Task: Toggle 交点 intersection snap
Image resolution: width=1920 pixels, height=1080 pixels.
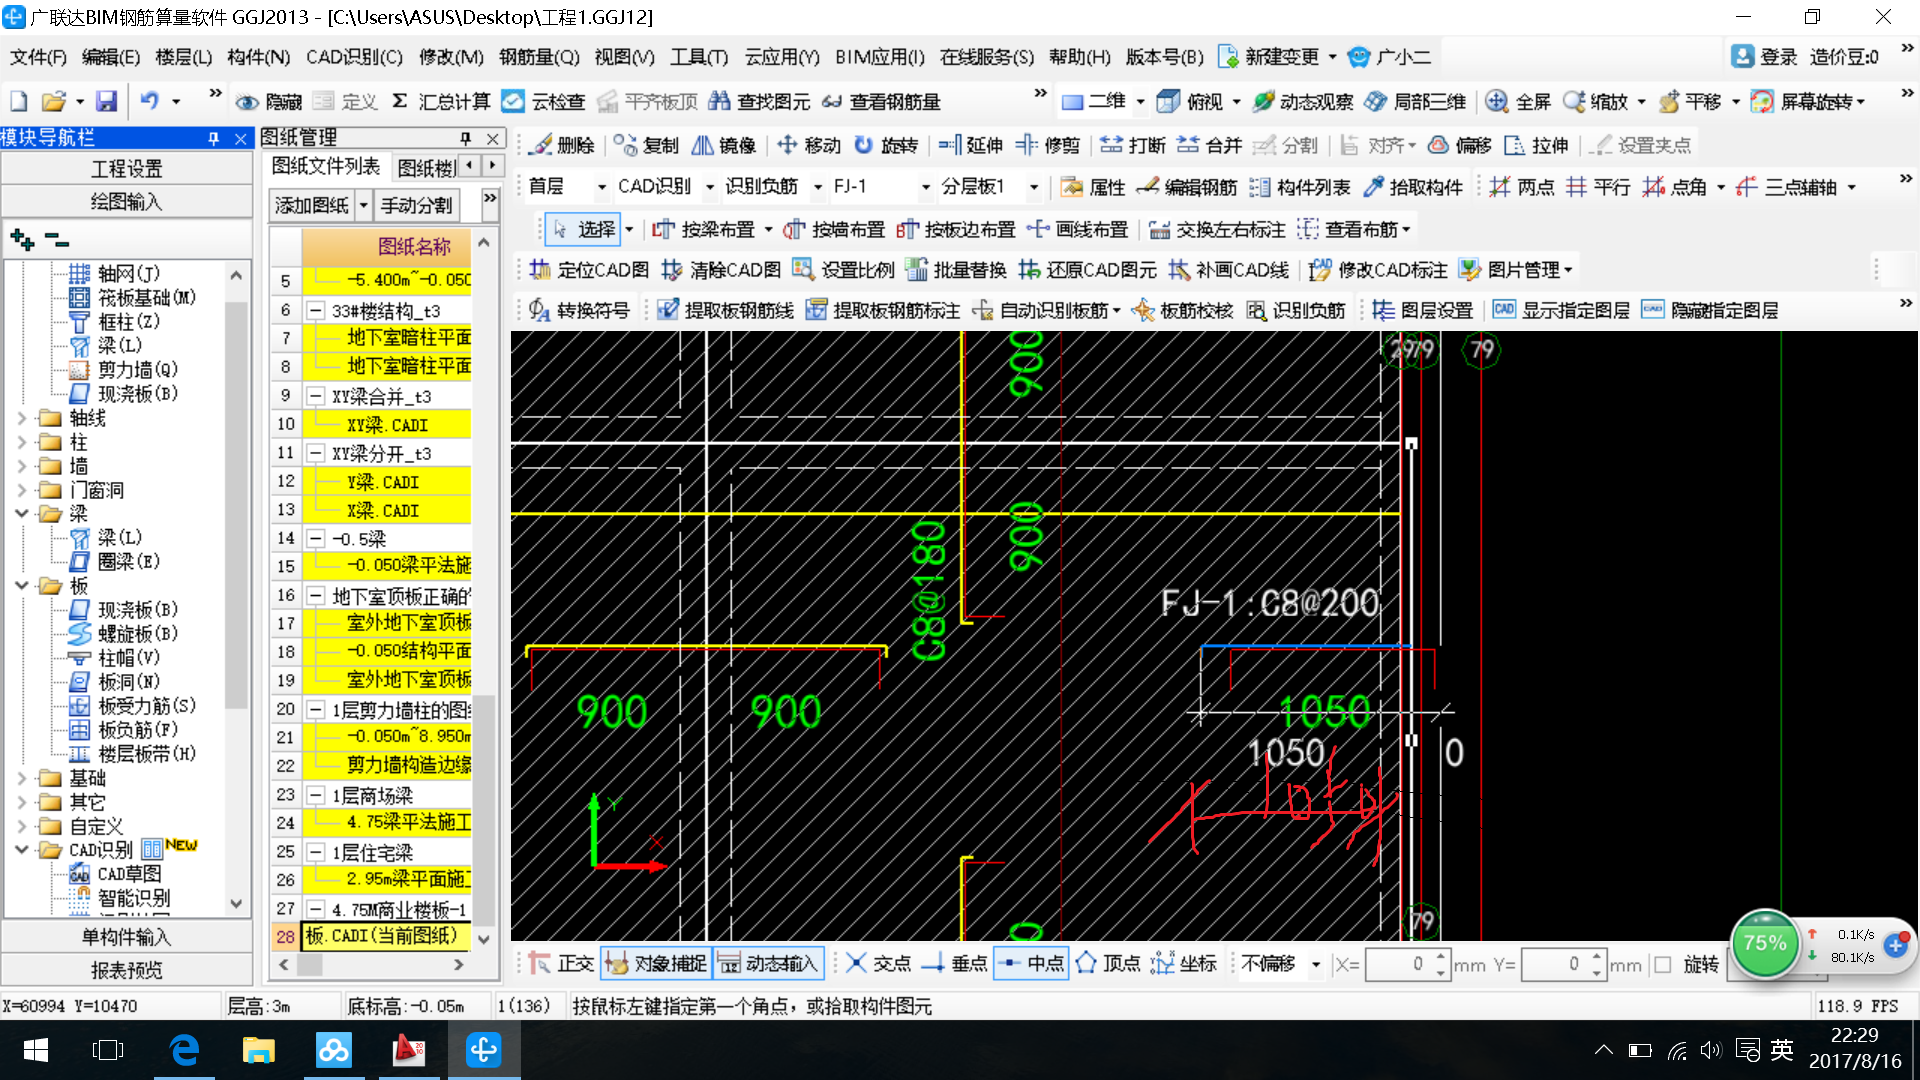Action: tap(879, 963)
